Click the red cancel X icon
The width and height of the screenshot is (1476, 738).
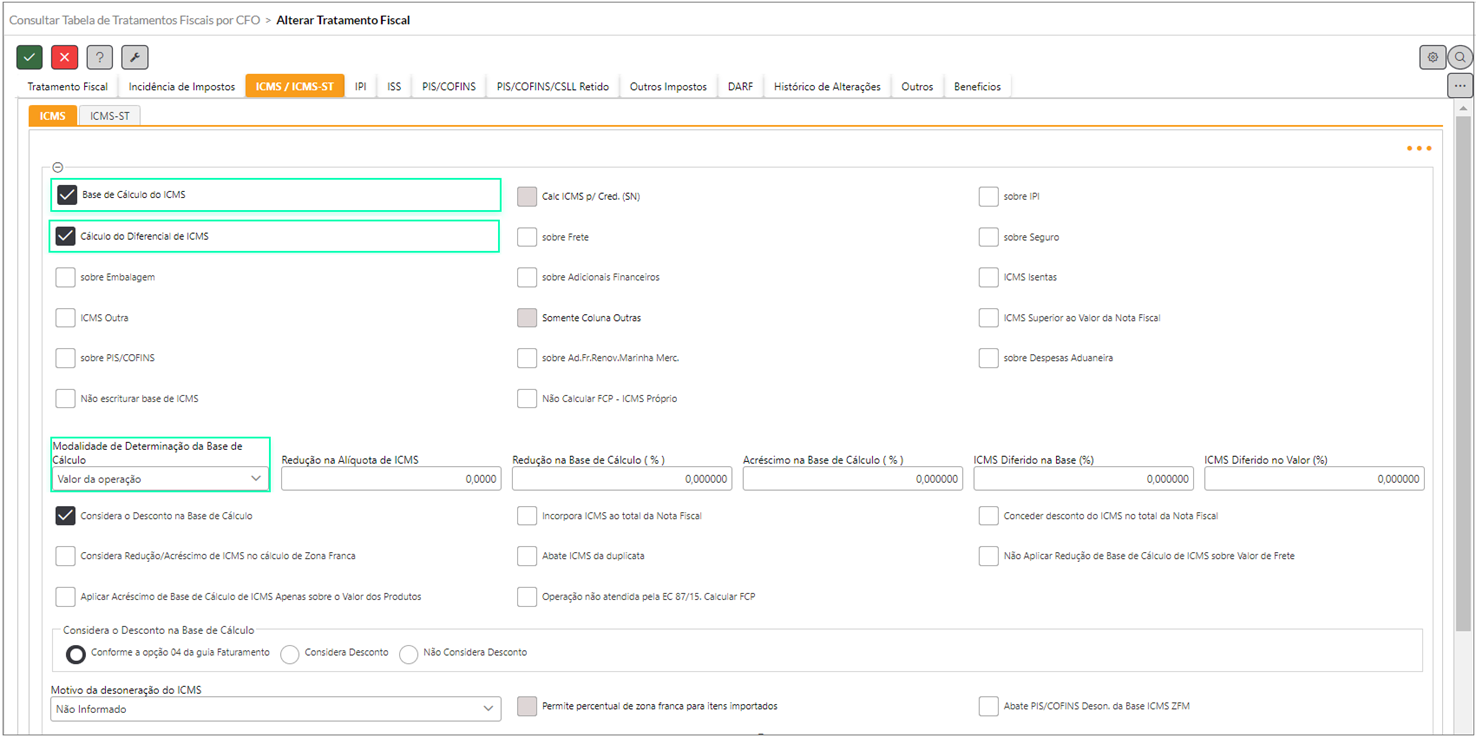[x=65, y=58]
